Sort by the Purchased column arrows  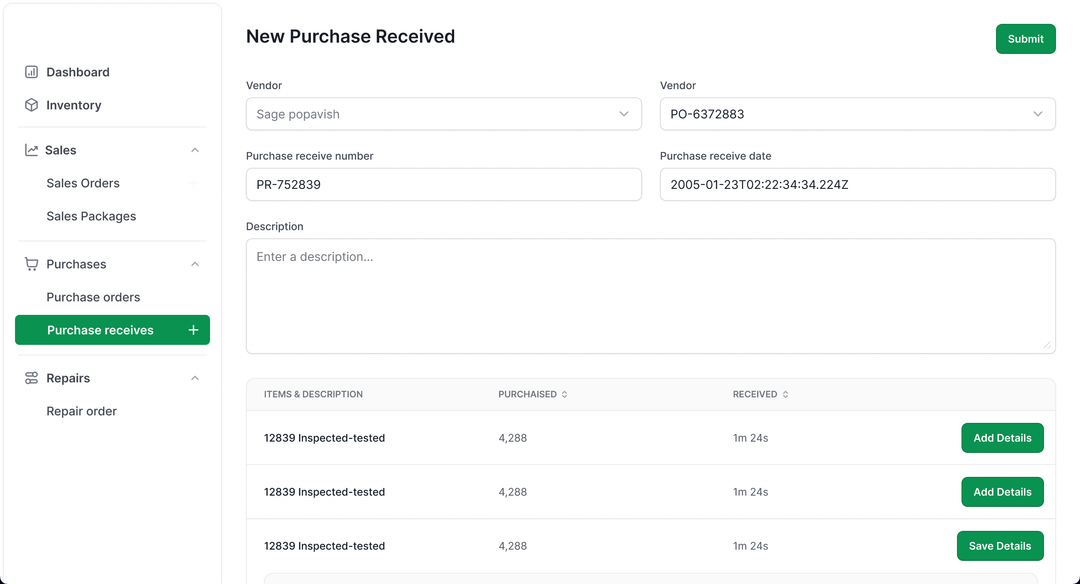pyautogui.click(x=564, y=394)
